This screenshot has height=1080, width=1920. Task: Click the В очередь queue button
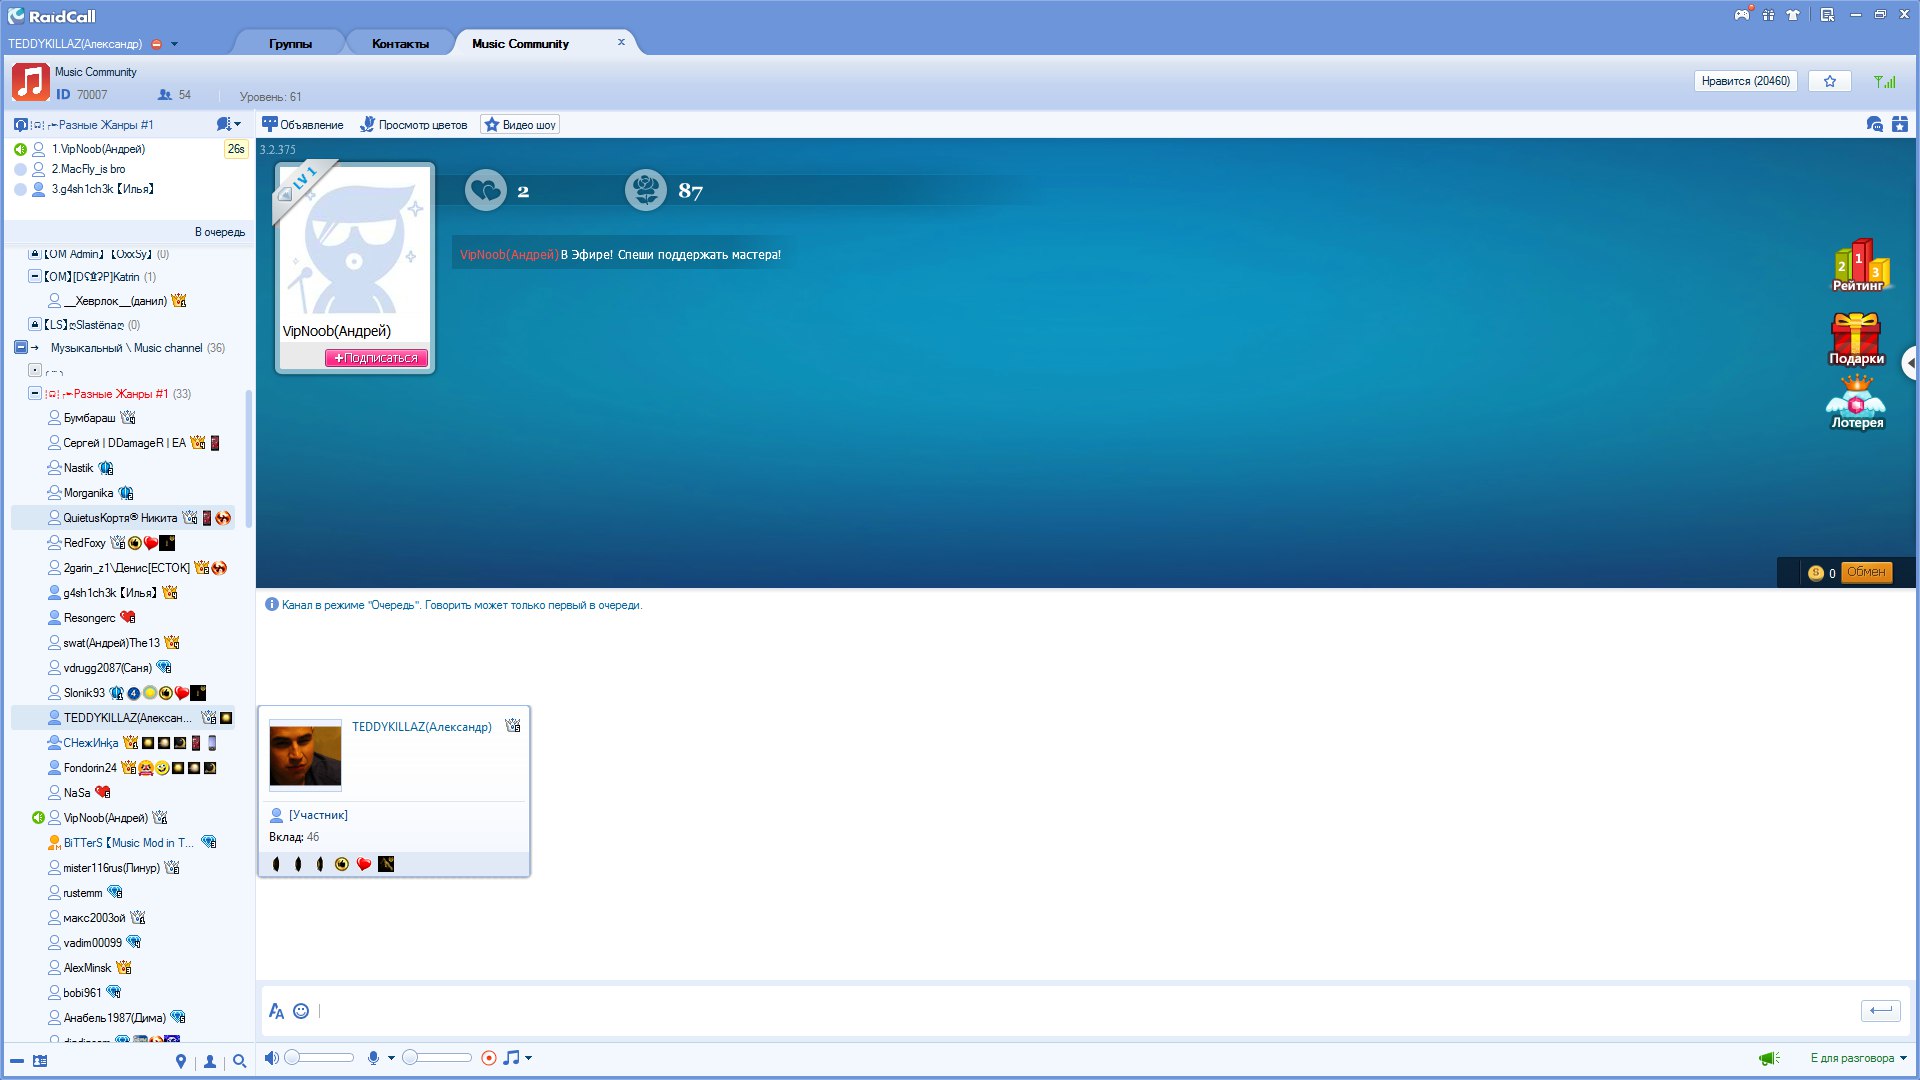(219, 232)
